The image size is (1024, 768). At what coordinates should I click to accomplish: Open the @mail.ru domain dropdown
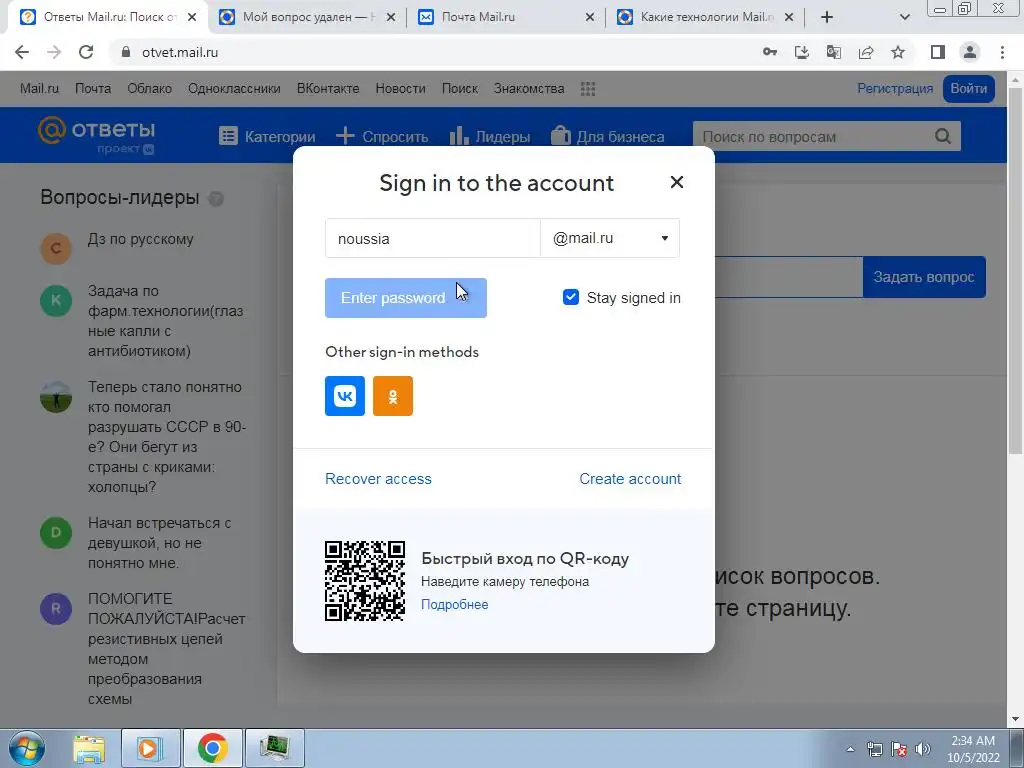610,238
